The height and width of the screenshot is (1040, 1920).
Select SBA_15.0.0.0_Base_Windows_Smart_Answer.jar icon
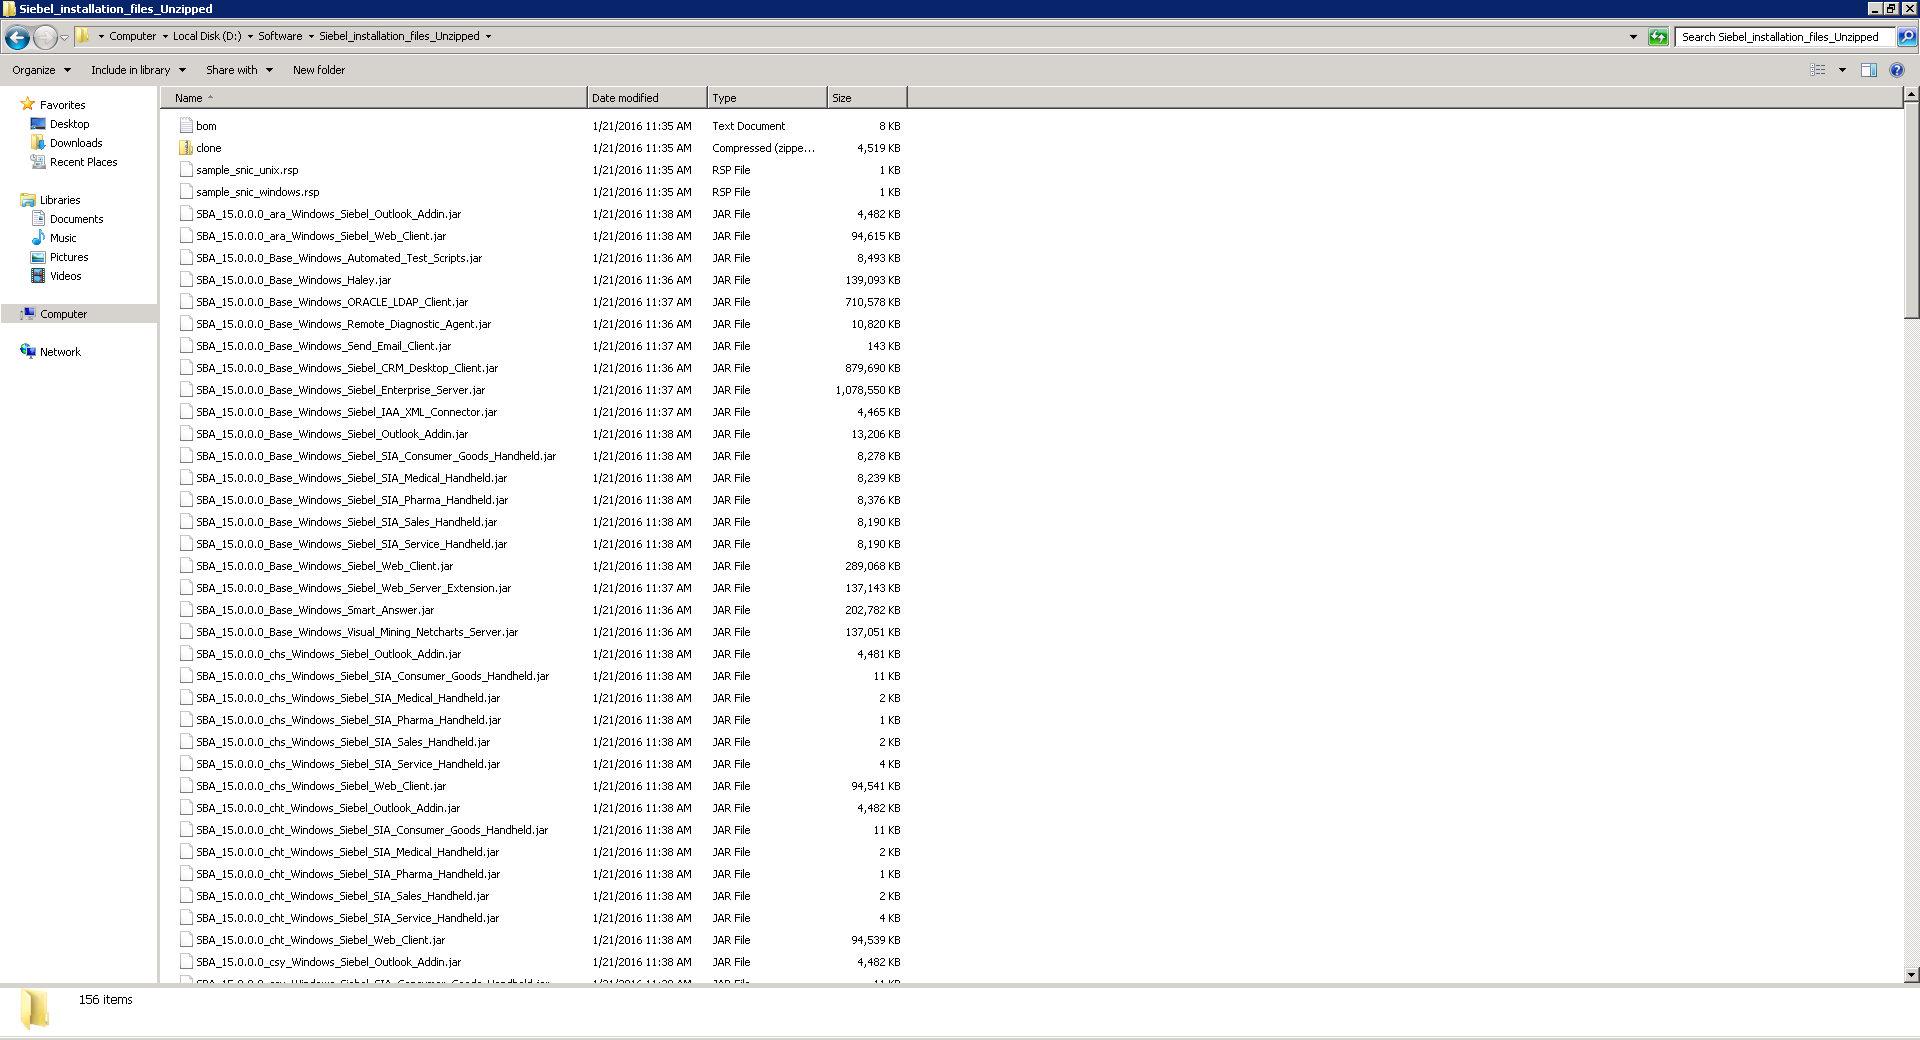click(186, 610)
